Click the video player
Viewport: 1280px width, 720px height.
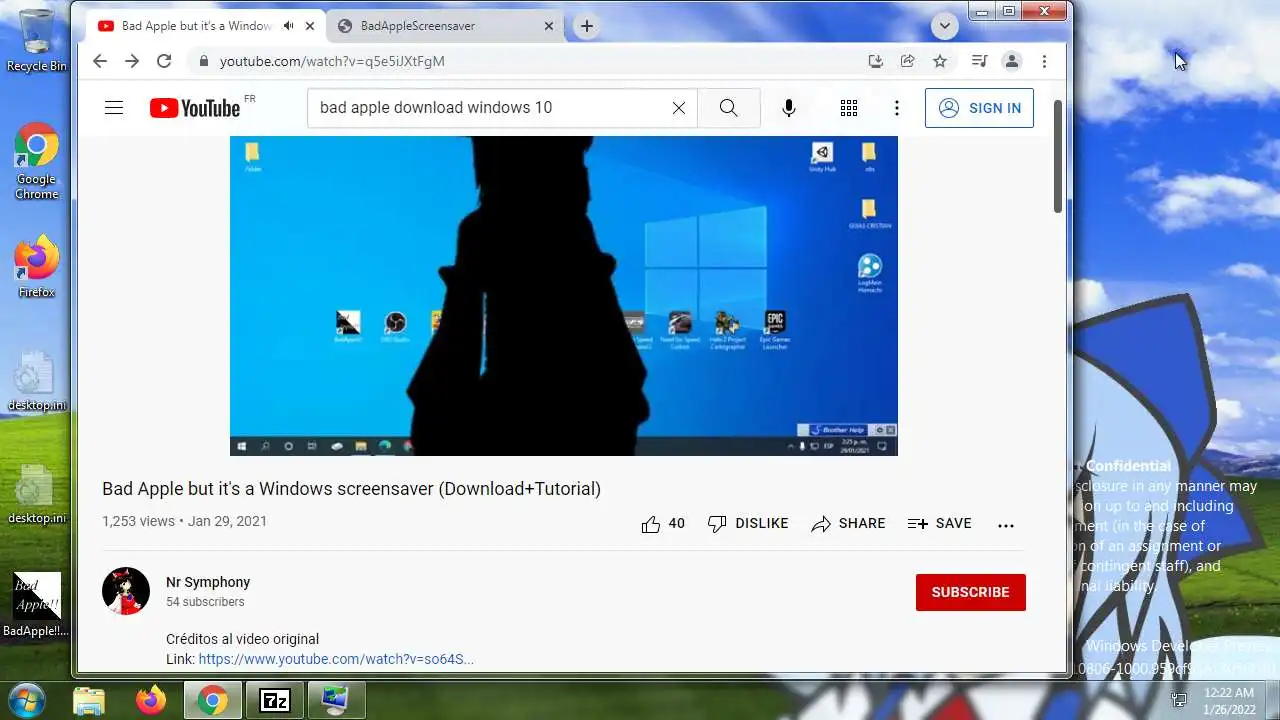pyautogui.click(x=564, y=296)
